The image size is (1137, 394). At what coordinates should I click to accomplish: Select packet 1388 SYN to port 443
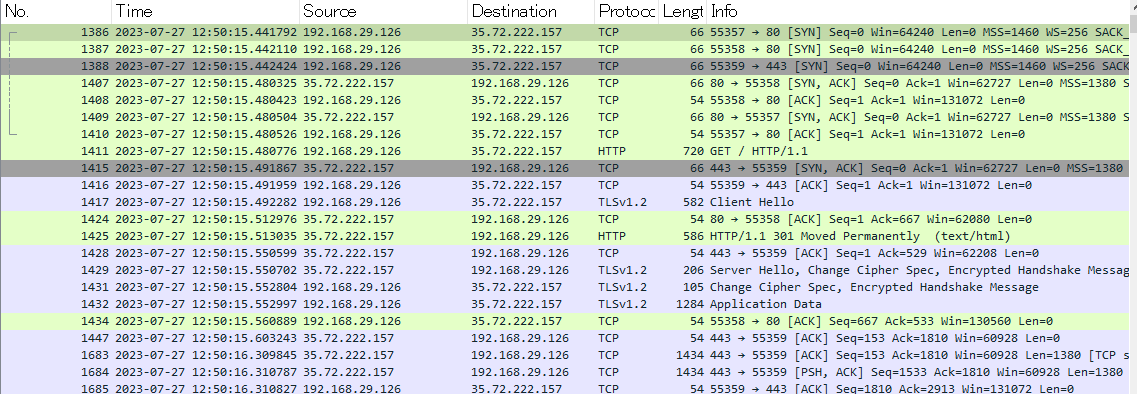click(565, 66)
